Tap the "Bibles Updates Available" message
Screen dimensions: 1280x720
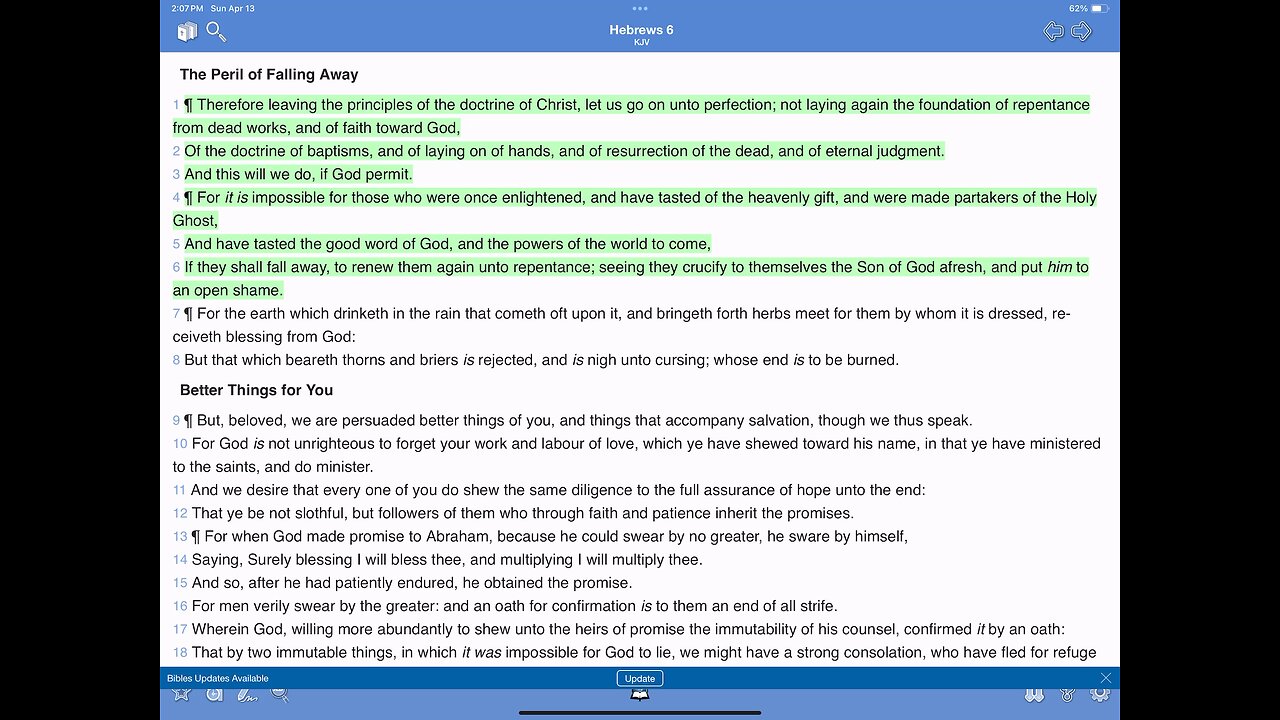[x=218, y=678]
